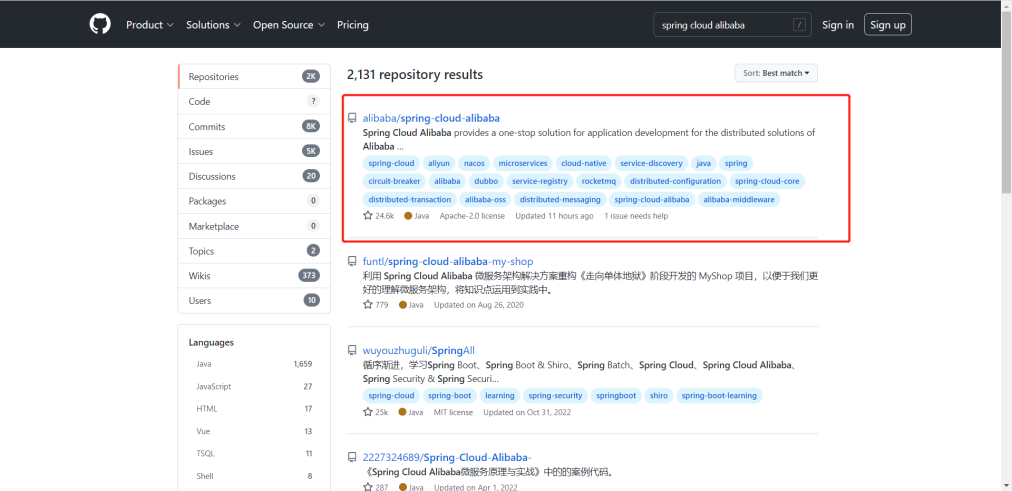Click the spring-boot topic tag
1012x491 pixels.
pos(450,396)
